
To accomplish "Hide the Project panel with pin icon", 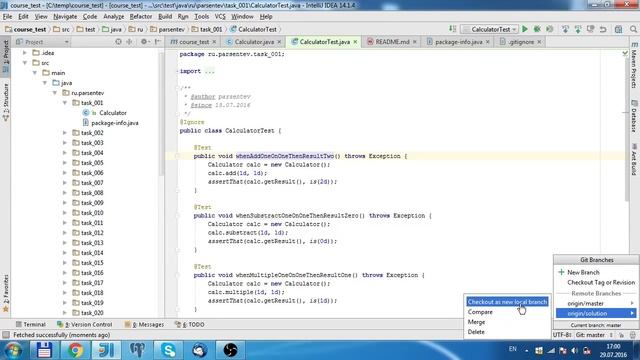I will click(x=158, y=42).
